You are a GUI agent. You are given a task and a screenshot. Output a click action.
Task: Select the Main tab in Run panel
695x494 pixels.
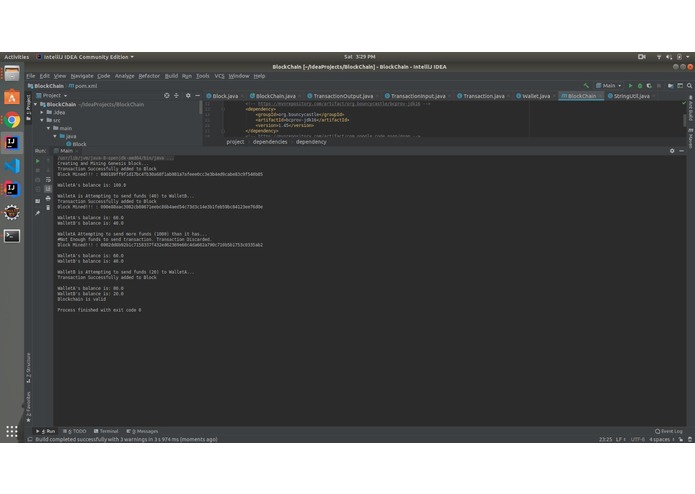tap(66, 151)
